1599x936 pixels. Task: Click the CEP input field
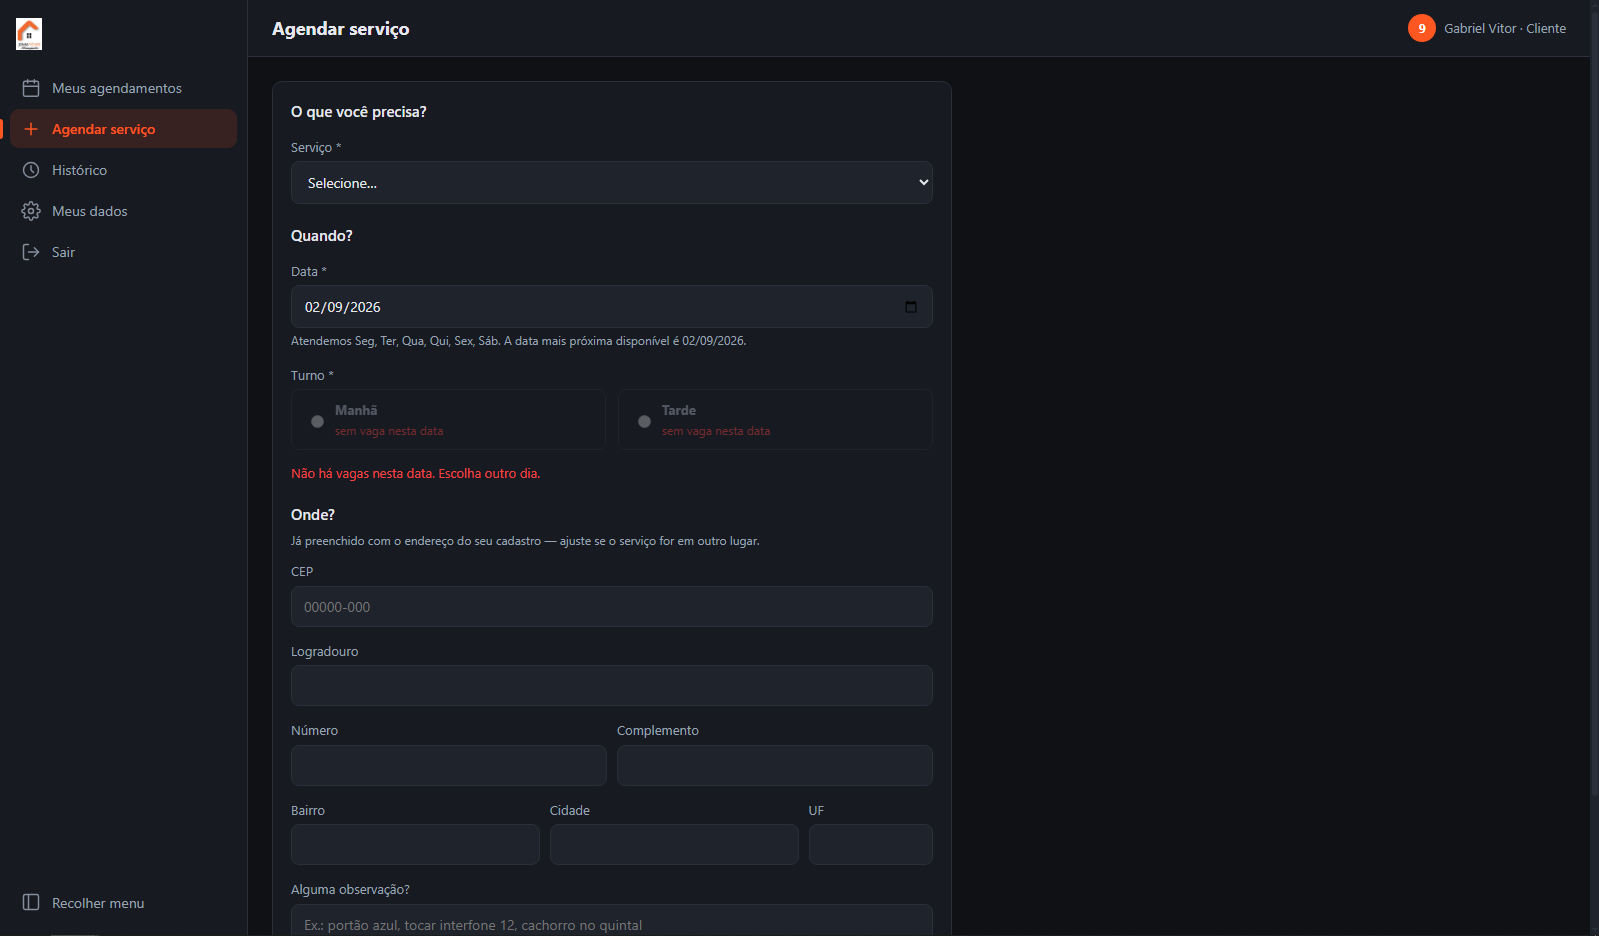pyautogui.click(x=612, y=607)
